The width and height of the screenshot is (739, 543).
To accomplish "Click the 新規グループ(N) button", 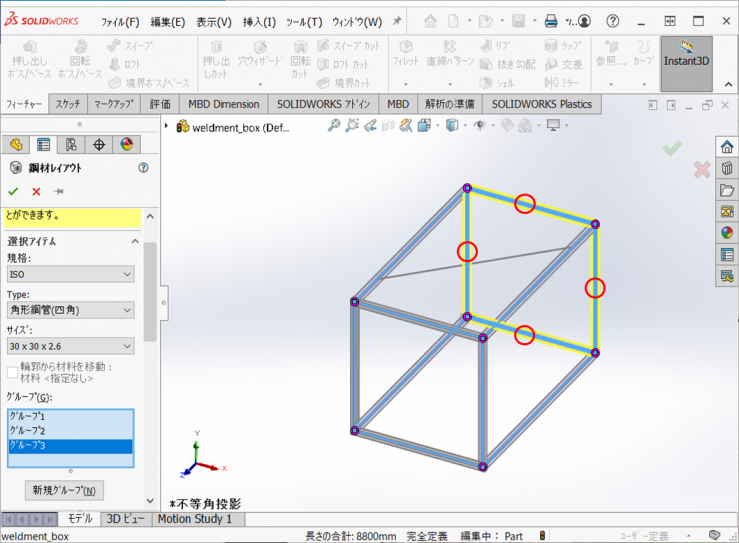I will click(x=63, y=490).
